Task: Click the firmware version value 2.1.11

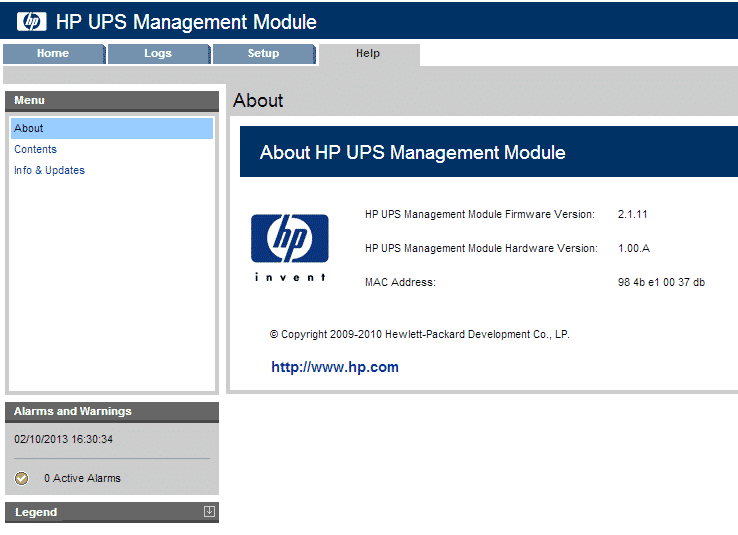Action: coord(633,215)
